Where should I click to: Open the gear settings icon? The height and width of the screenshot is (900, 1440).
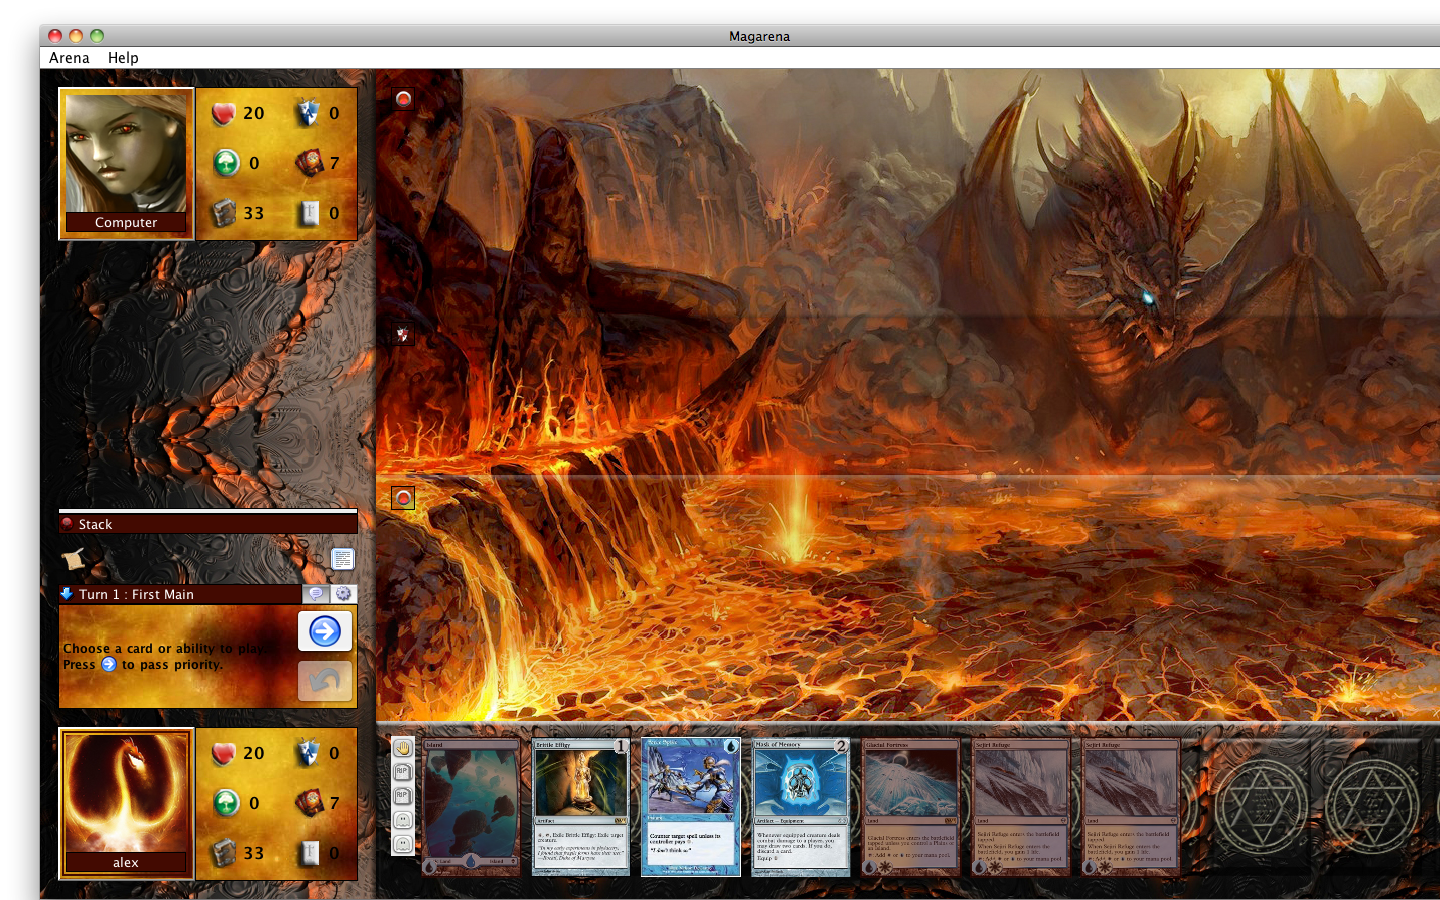pyautogui.click(x=343, y=594)
